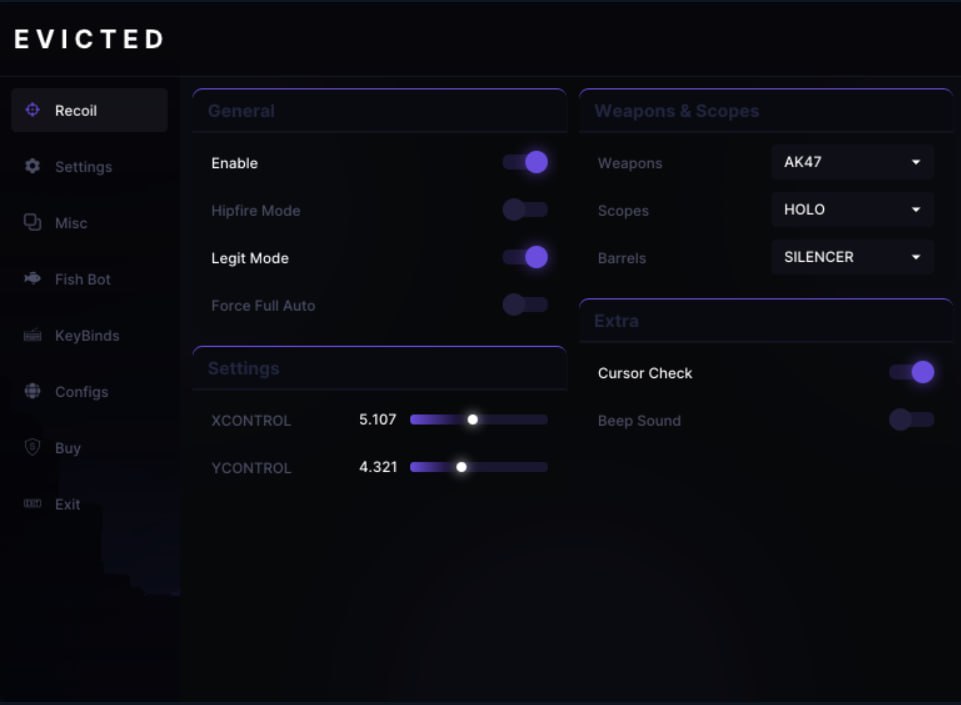
Task: Toggle off Force Full Auto
Action: pyautogui.click(x=524, y=305)
